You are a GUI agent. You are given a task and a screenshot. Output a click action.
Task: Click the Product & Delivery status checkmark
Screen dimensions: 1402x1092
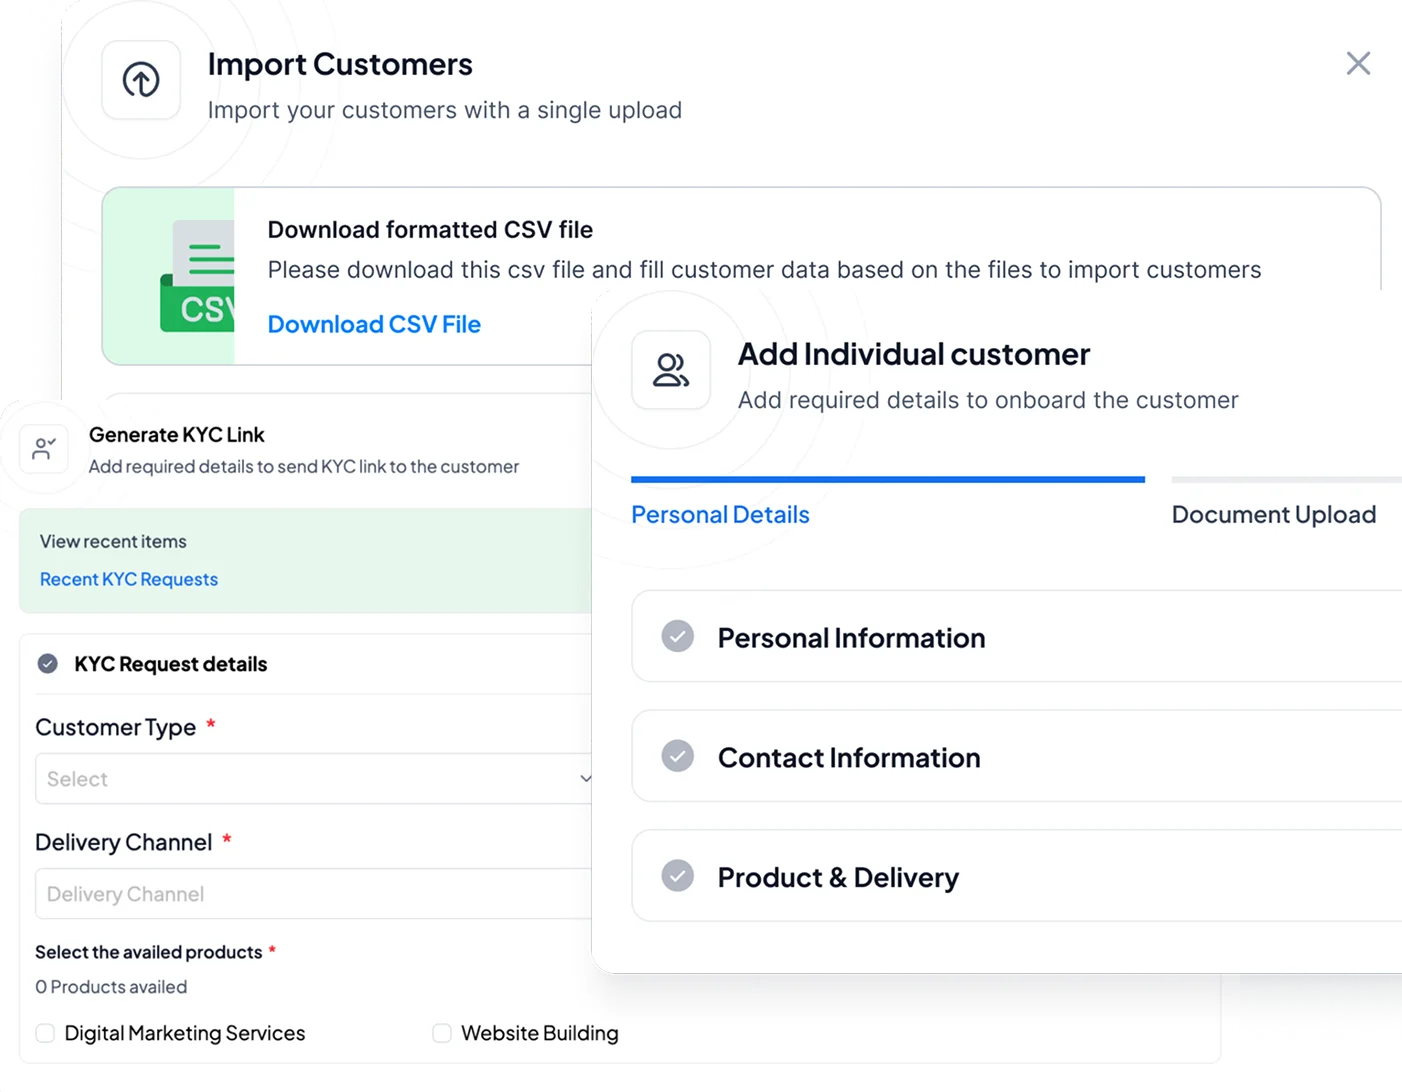point(678,875)
